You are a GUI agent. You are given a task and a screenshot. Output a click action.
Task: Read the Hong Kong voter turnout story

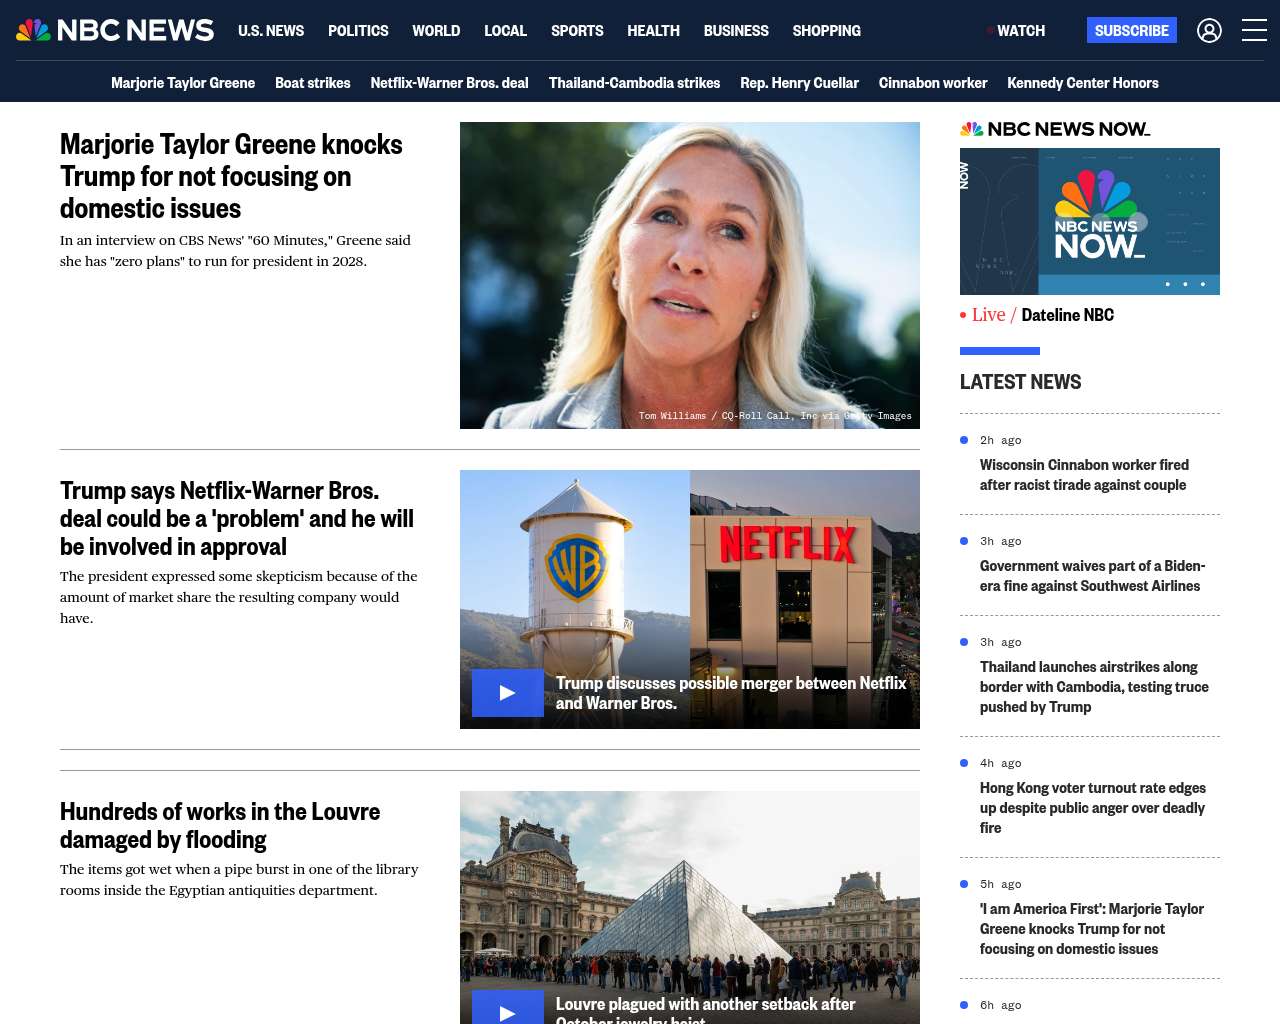click(x=1092, y=807)
